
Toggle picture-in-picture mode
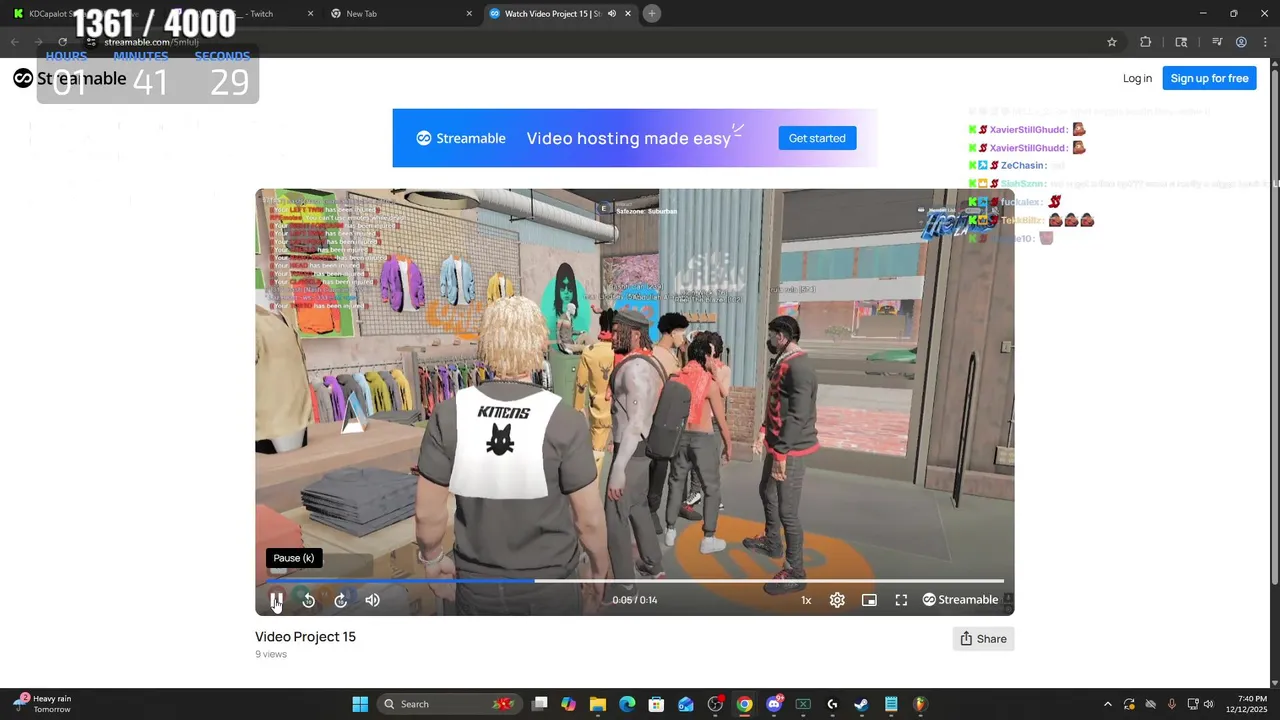click(869, 600)
